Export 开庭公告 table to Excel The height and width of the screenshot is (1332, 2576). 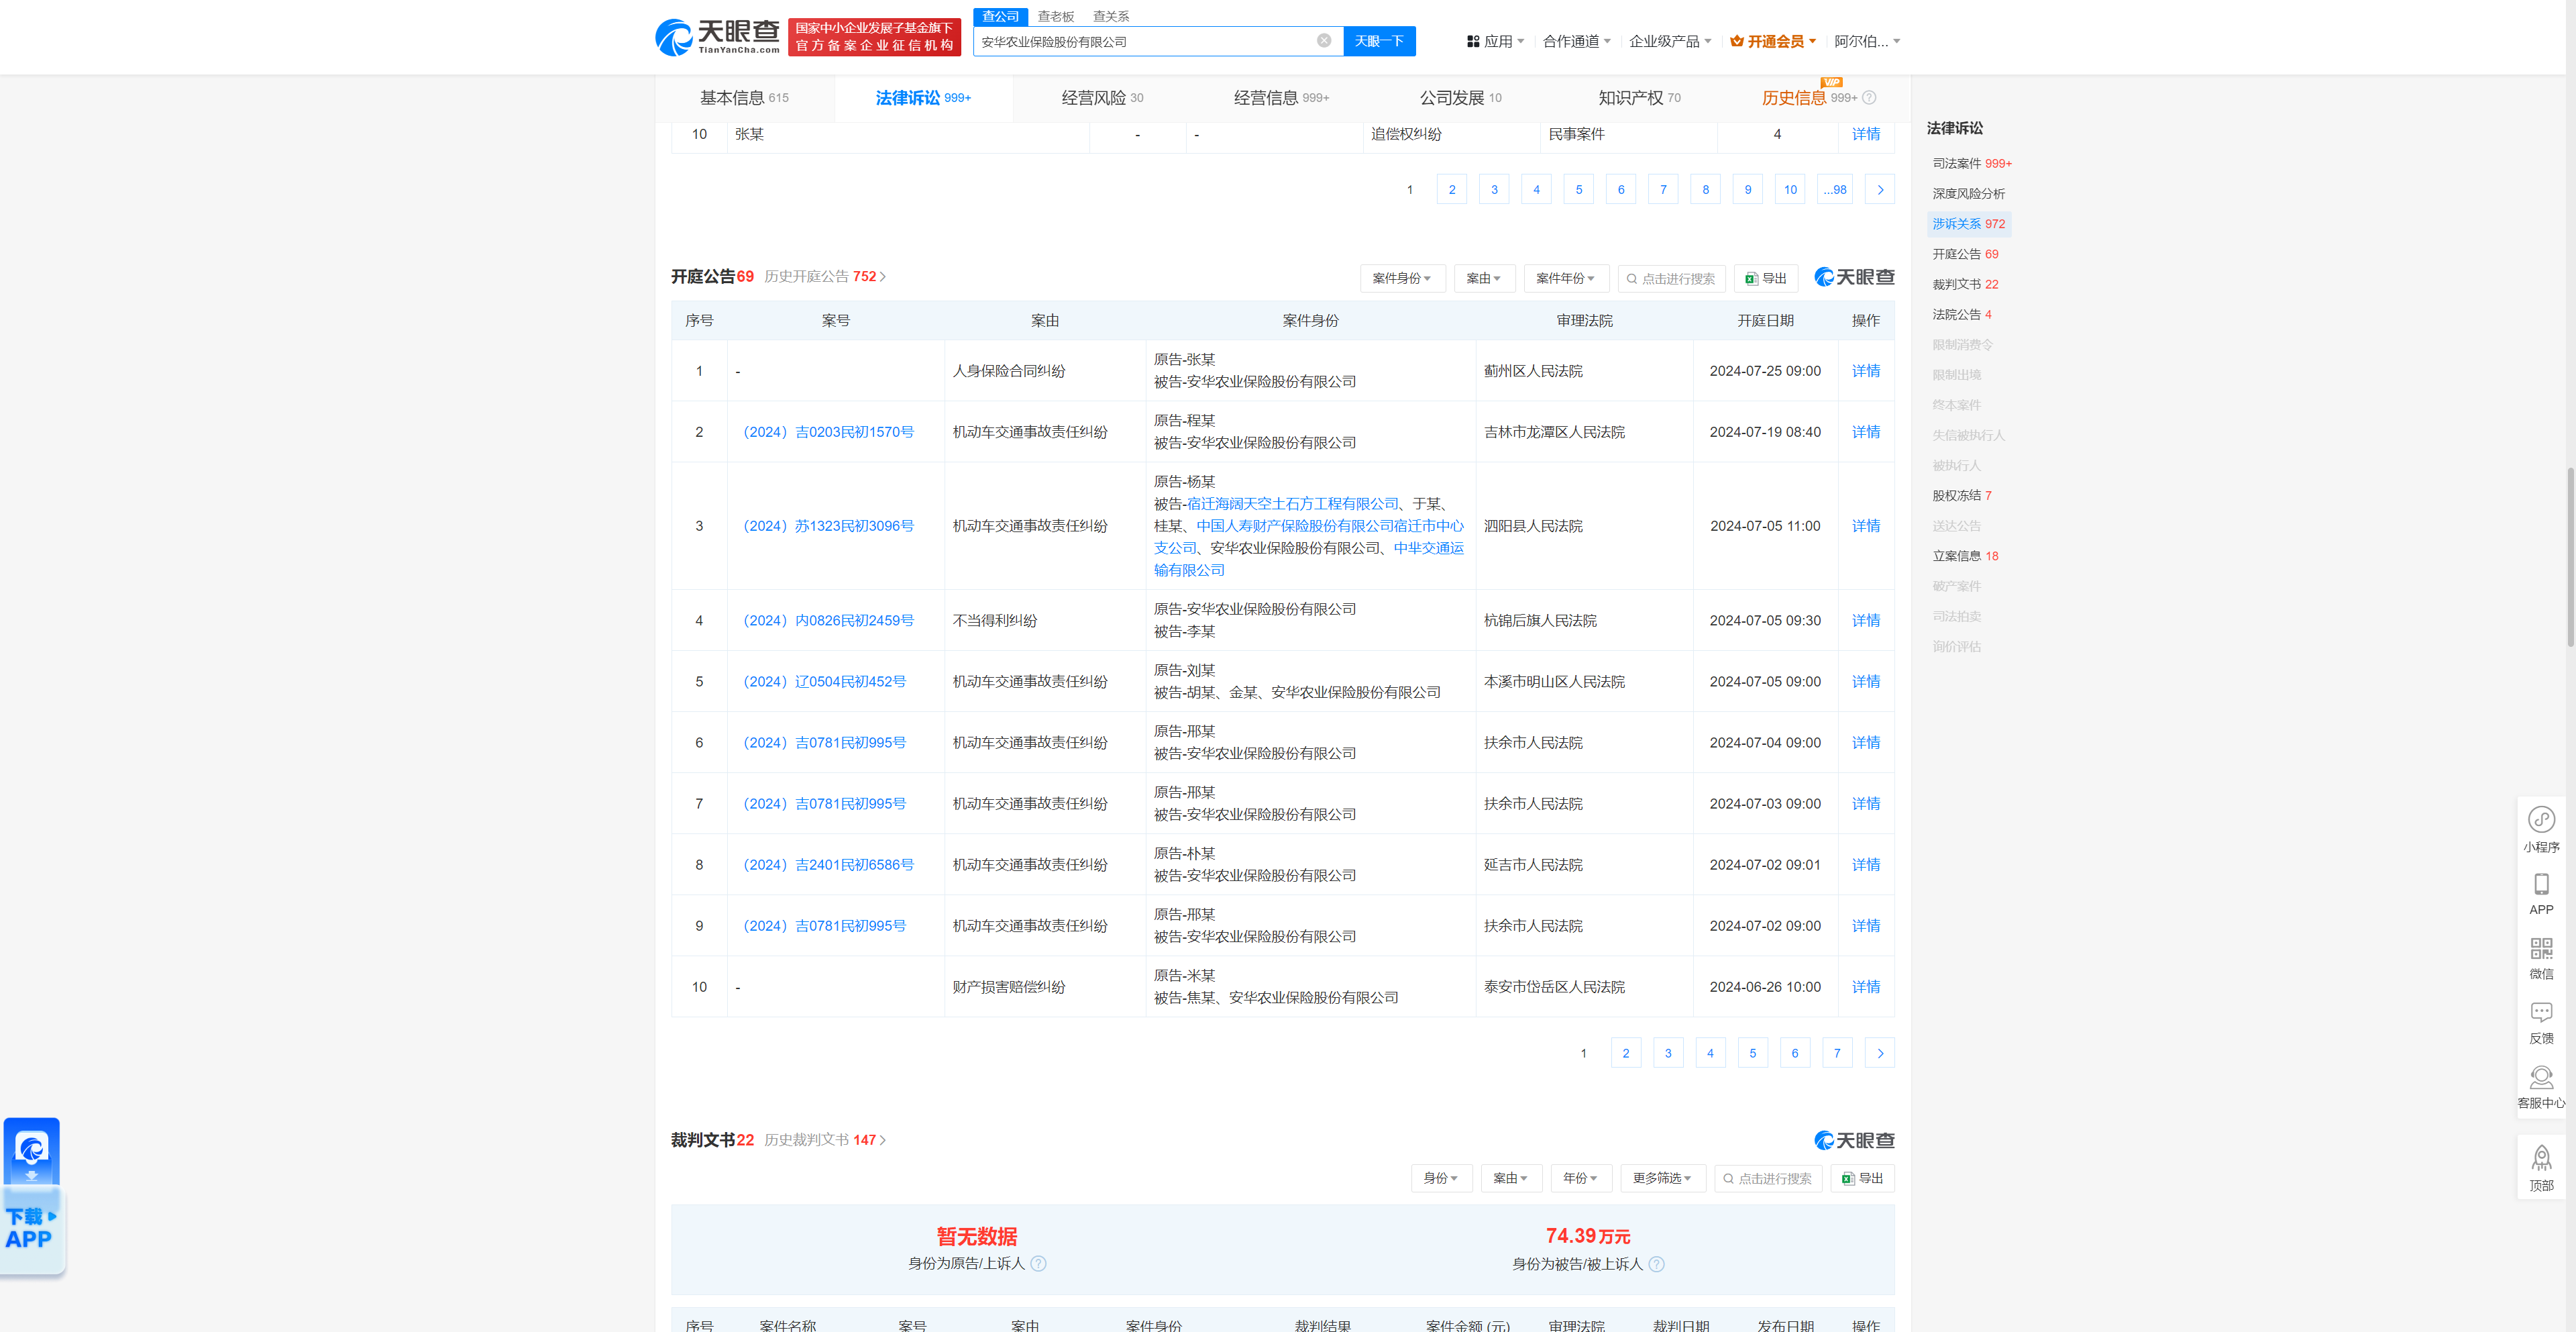[x=1766, y=279]
